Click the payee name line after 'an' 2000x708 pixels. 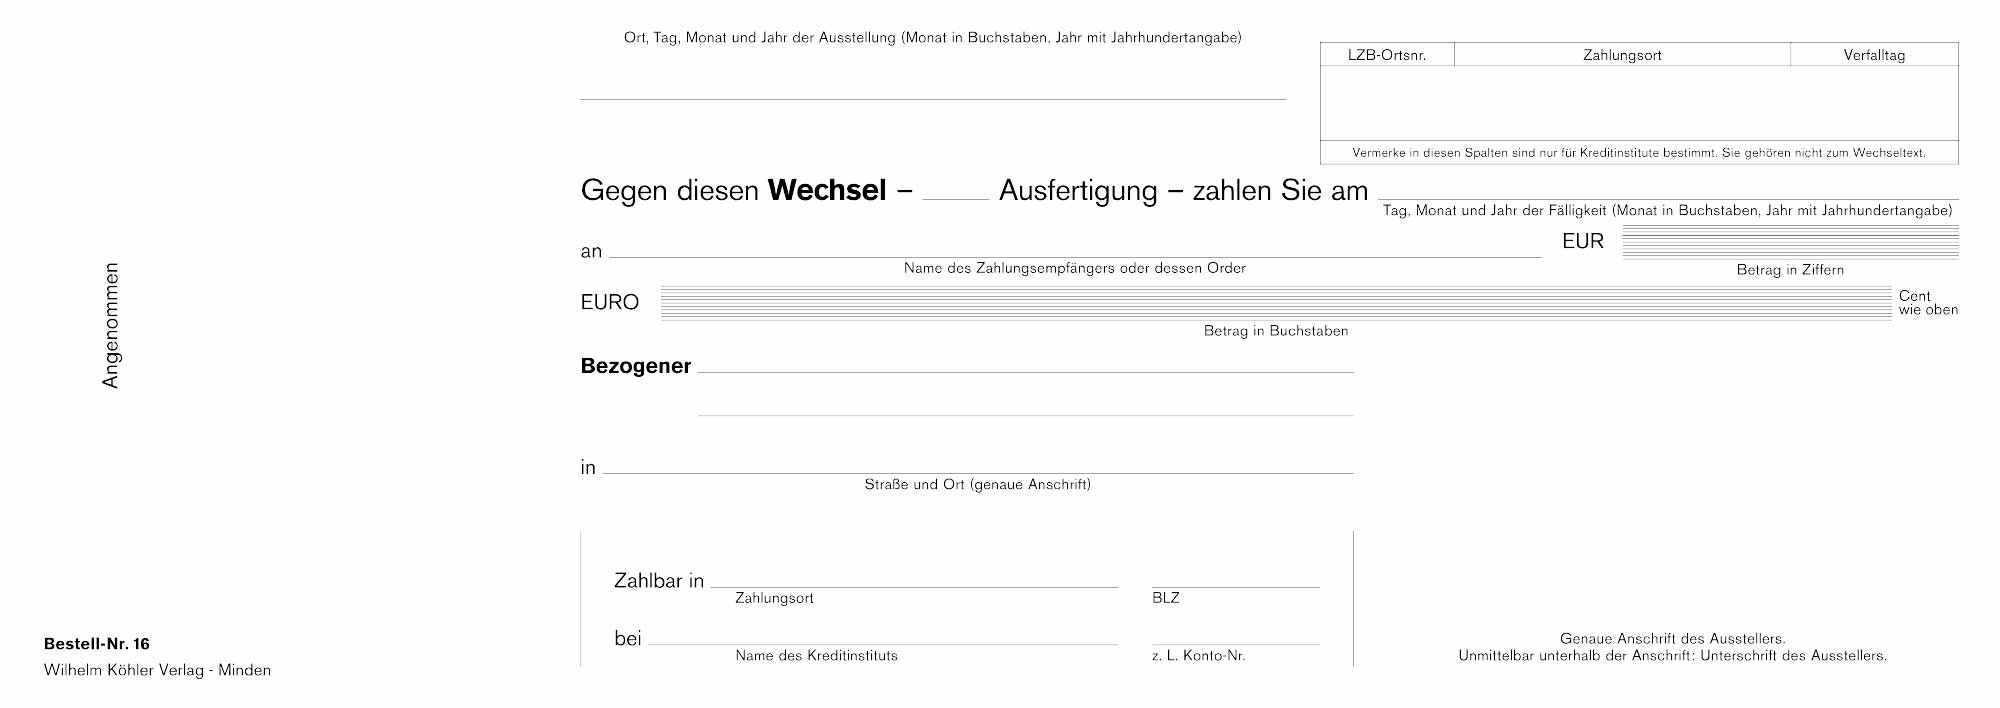click(1075, 257)
